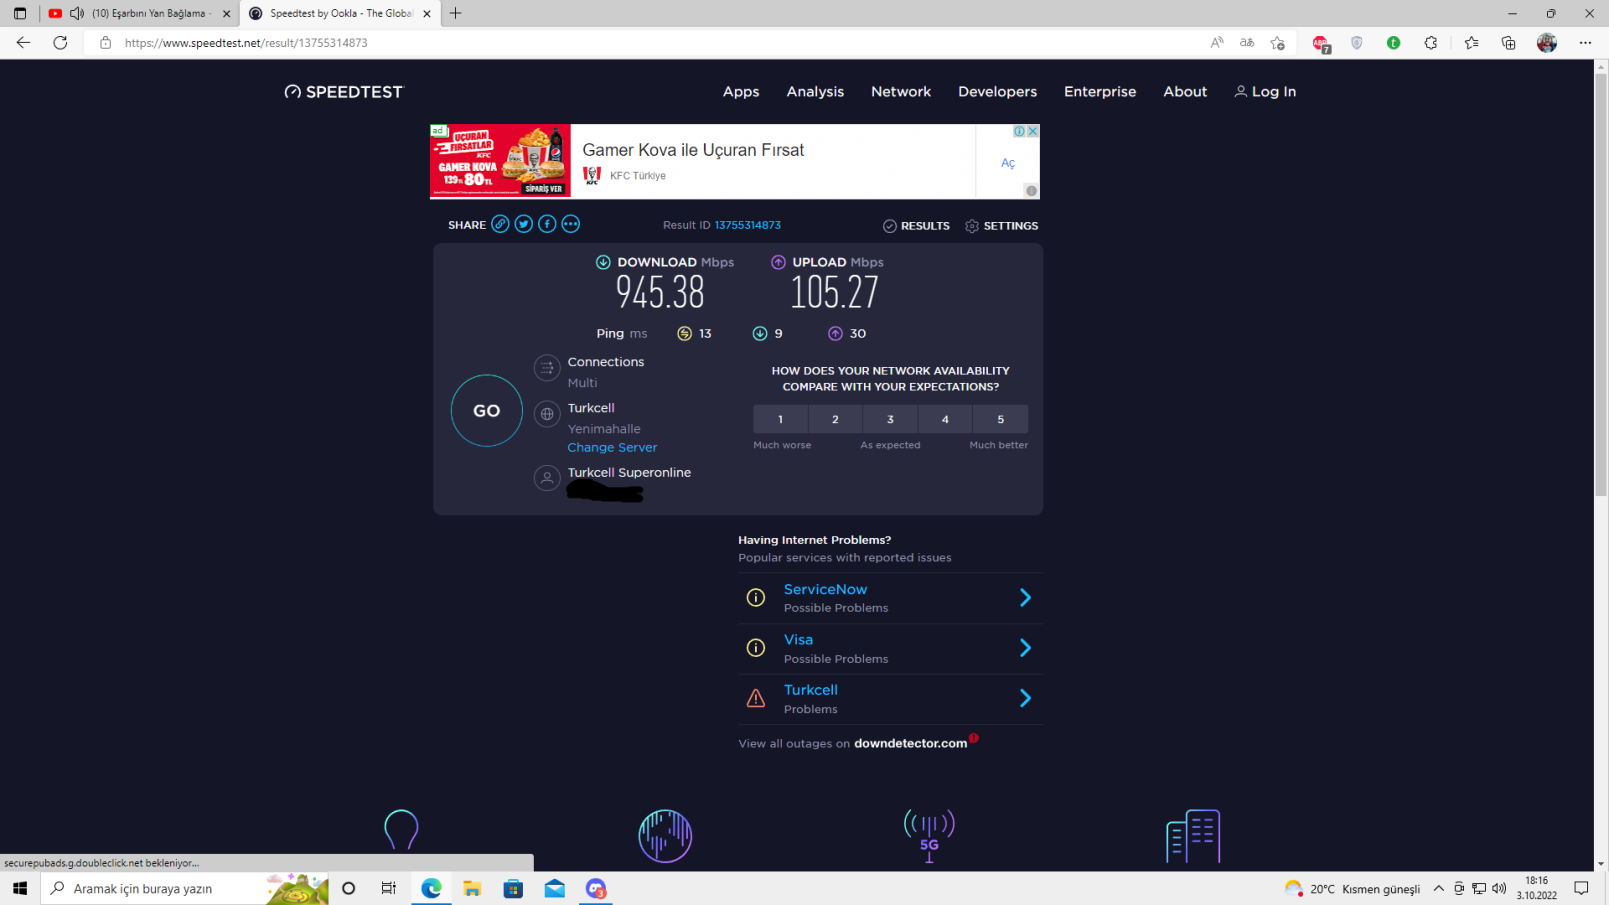
Task: Click the circular globe icon at page bottom
Action: [x=665, y=836]
